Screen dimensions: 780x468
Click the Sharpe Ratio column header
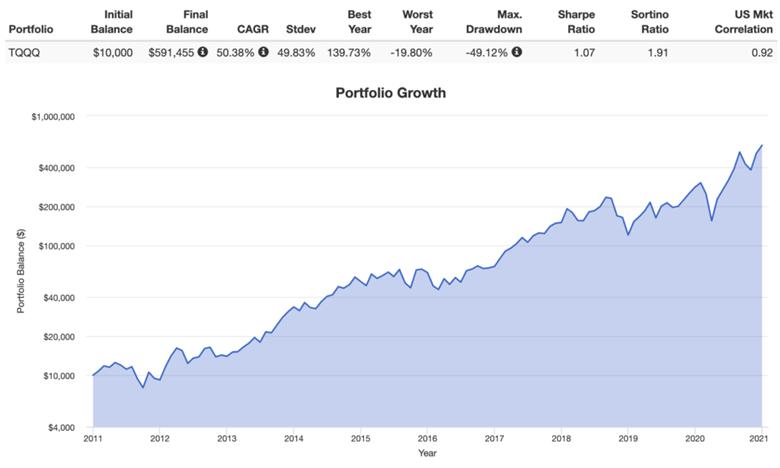coord(576,22)
